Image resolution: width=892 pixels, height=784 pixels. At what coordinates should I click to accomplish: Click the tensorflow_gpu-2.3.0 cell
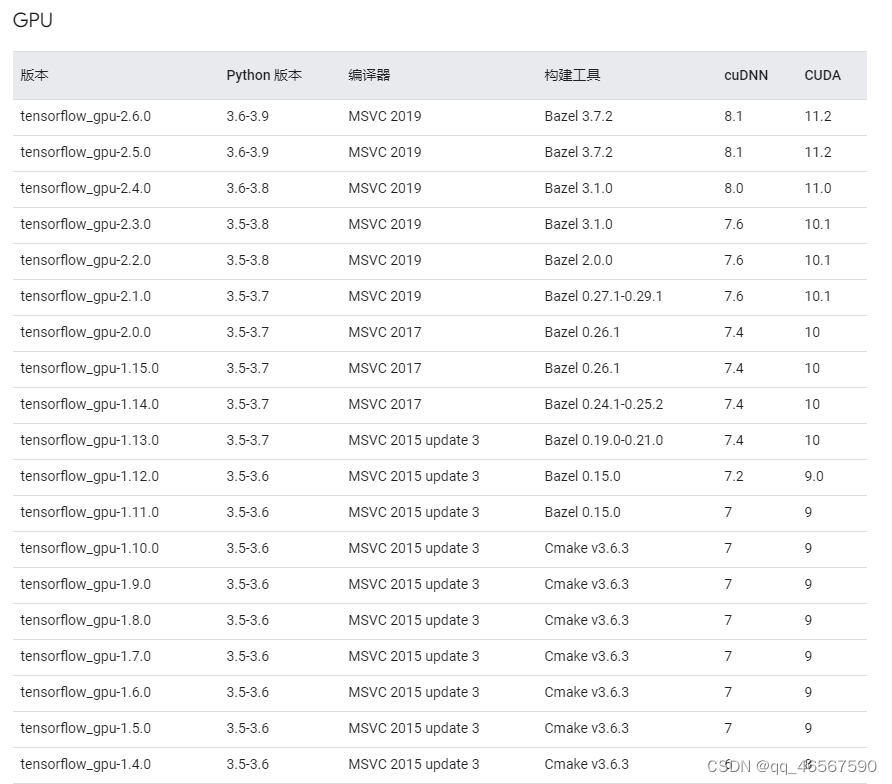(x=86, y=224)
